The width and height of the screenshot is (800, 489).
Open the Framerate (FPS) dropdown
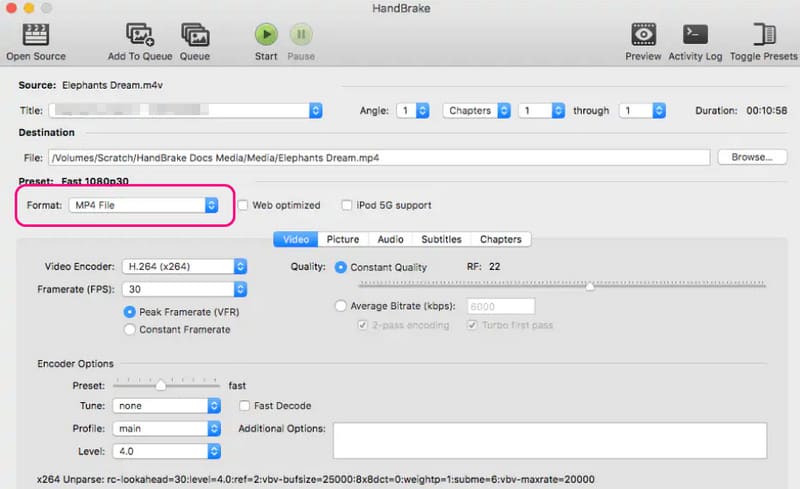point(184,289)
